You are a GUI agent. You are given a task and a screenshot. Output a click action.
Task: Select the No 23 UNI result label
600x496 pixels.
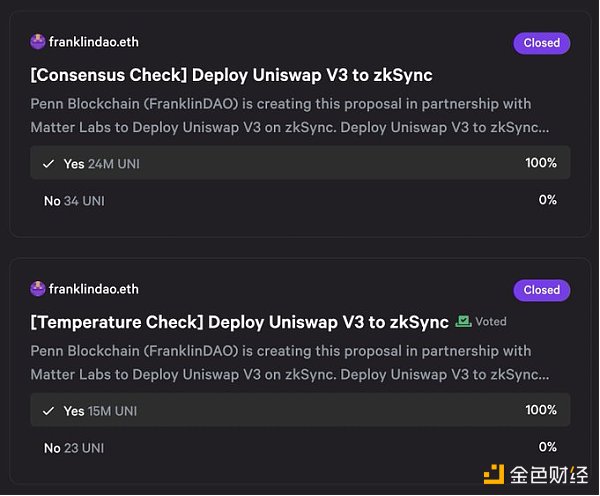click(74, 448)
